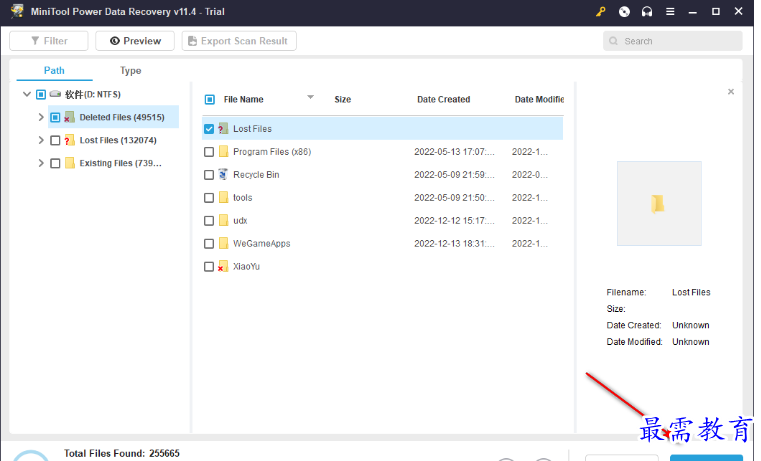761x461 pixels.
Task: Click Export Scan Result button
Action: pos(239,41)
